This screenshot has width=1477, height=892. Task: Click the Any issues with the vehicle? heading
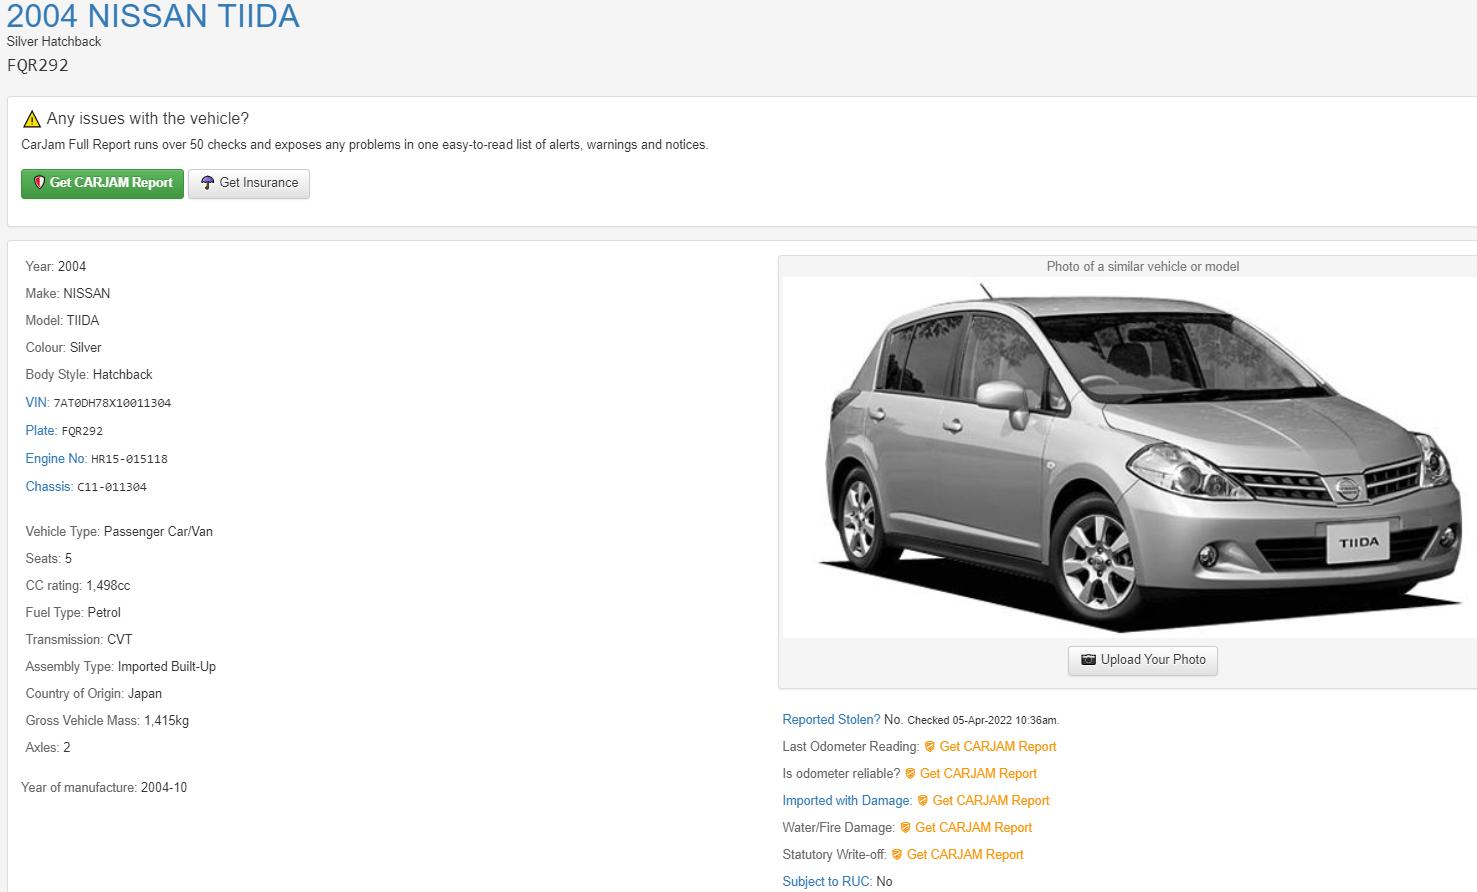point(148,118)
